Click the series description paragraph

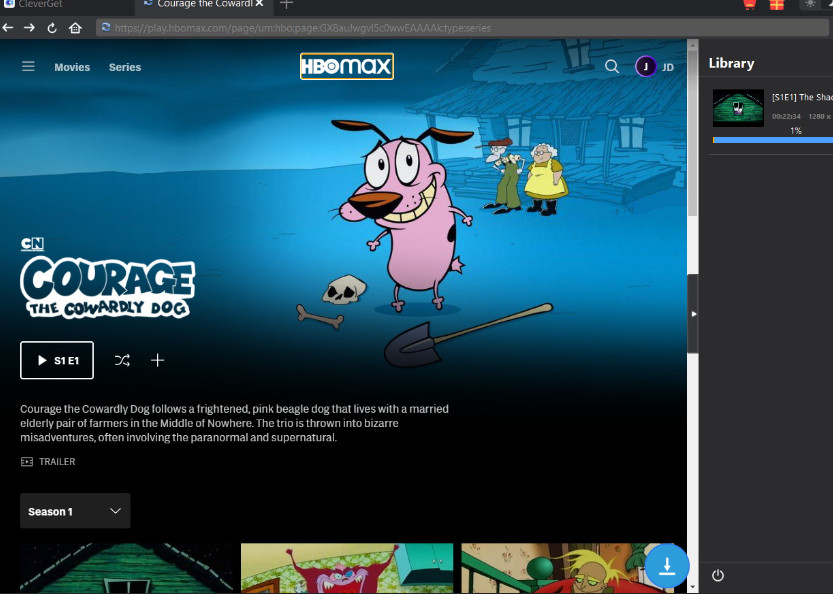coord(234,423)
